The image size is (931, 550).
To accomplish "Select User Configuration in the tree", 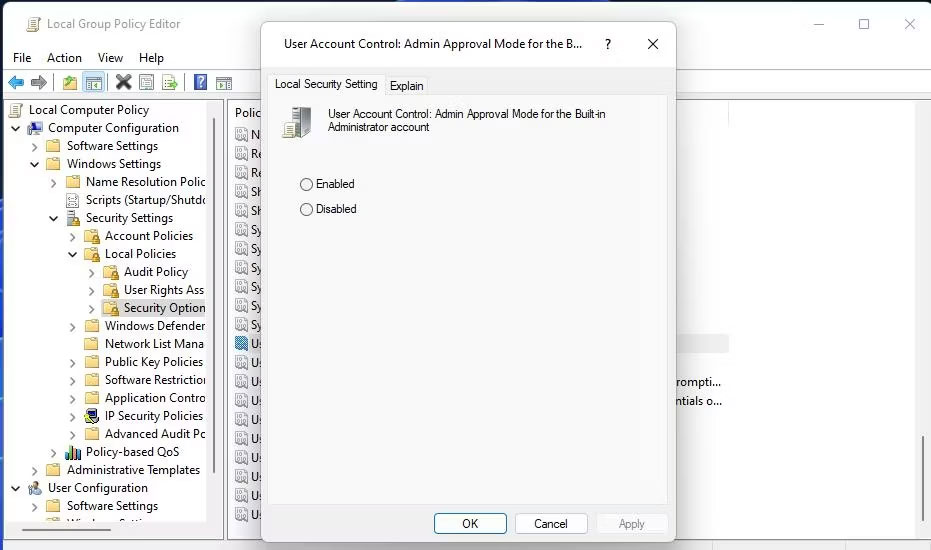I will click(x=98, y=488).
